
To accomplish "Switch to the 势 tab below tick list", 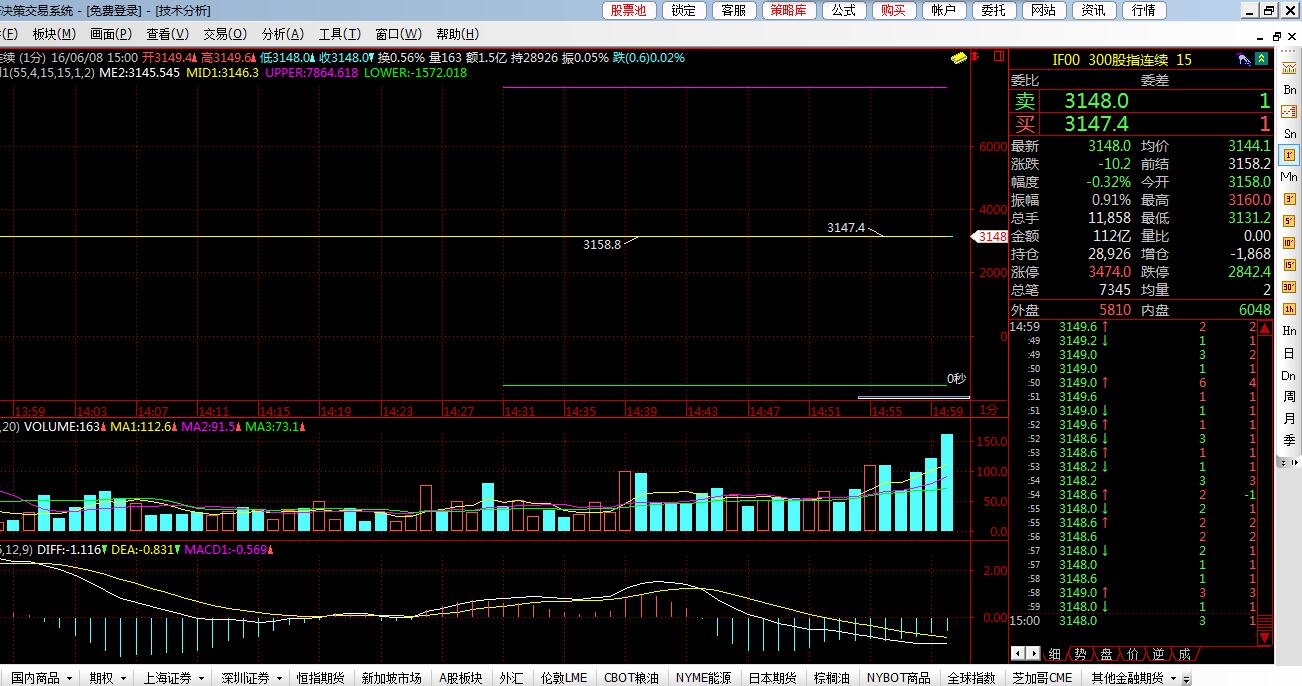I will (x=1080, y=654).
